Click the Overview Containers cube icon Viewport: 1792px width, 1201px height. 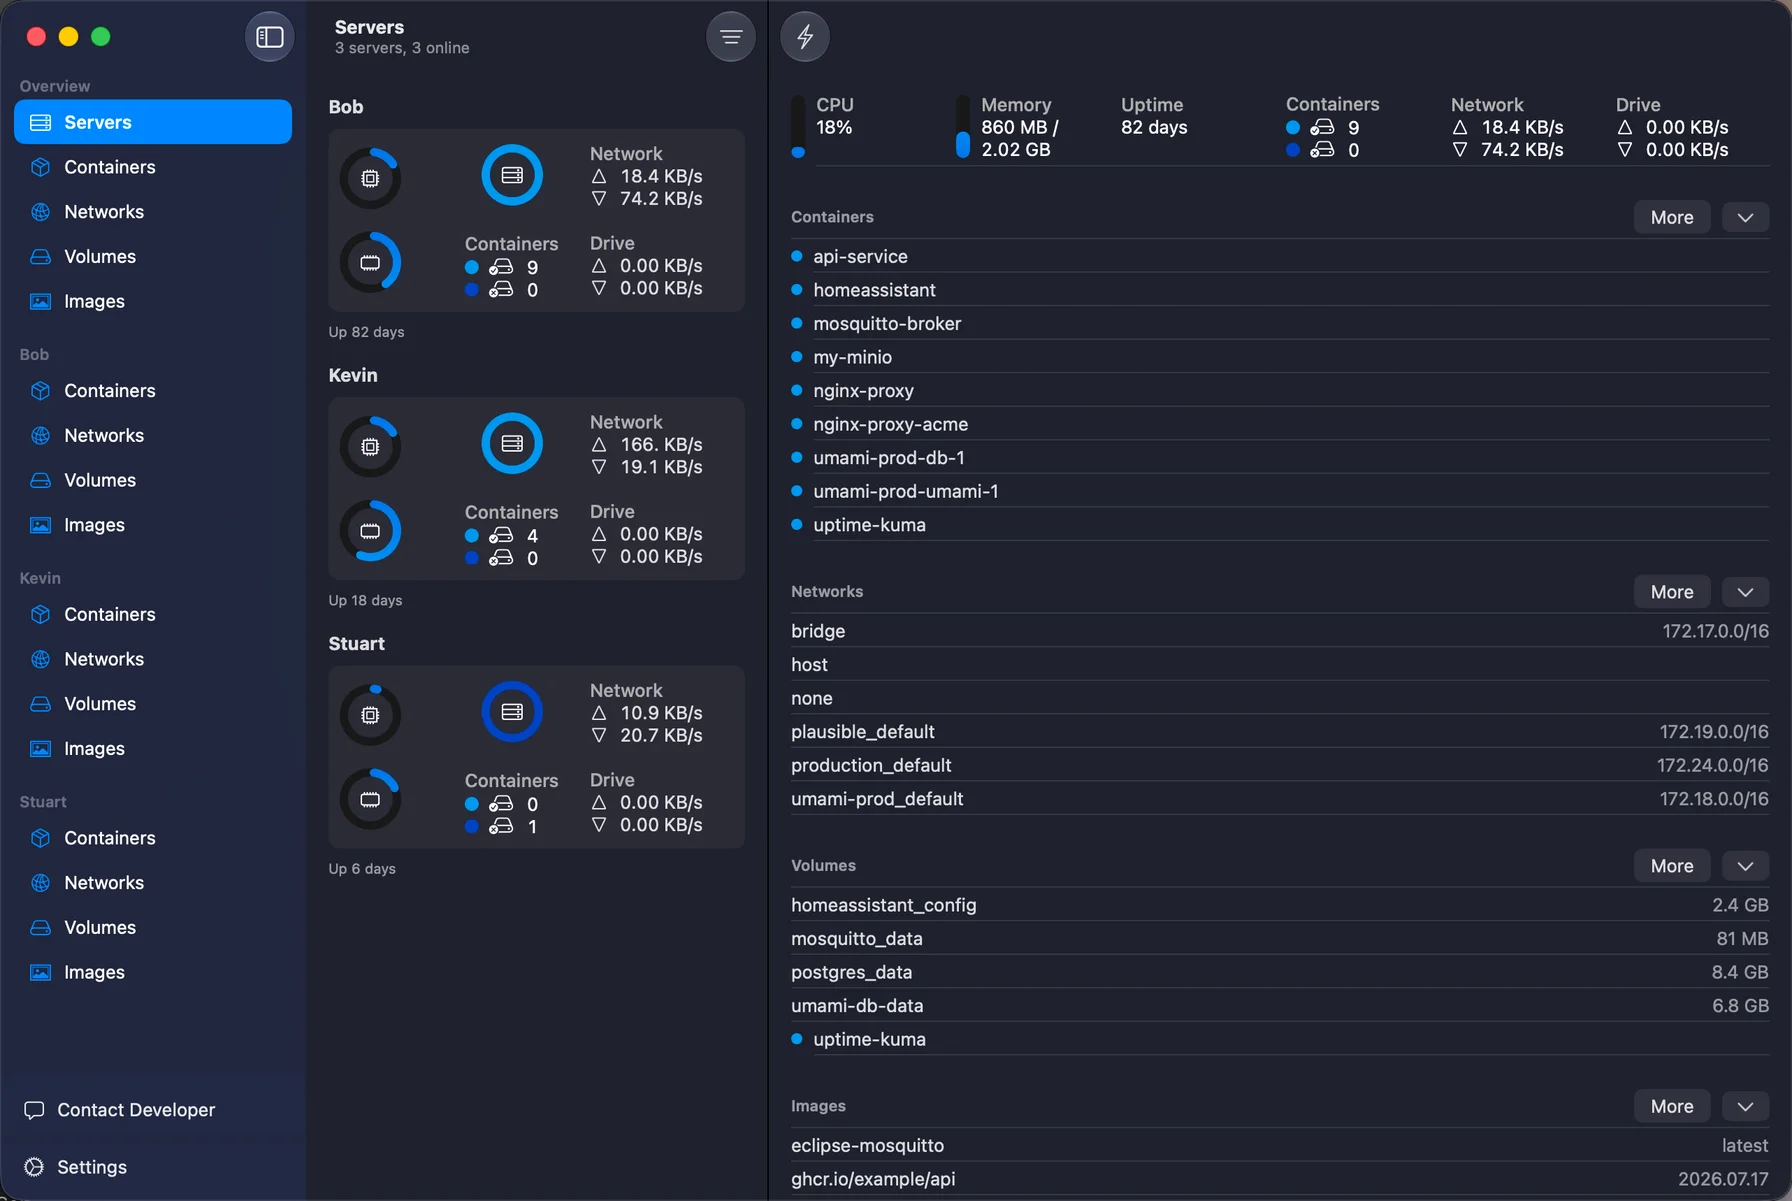pyautogui.click(x=41, y=167)
